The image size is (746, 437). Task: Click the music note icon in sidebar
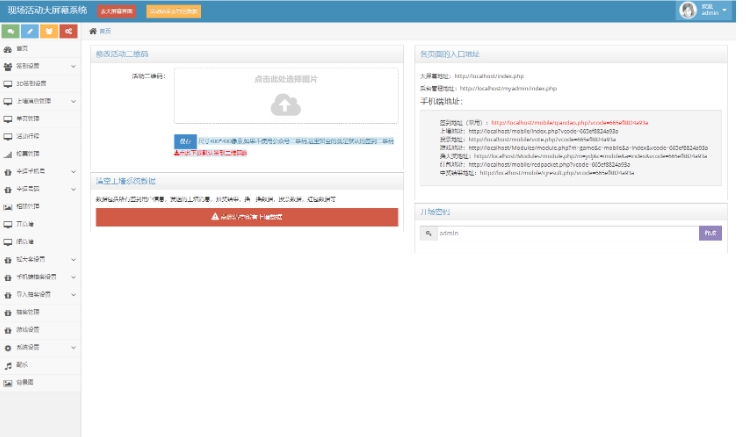pos(8,366)
